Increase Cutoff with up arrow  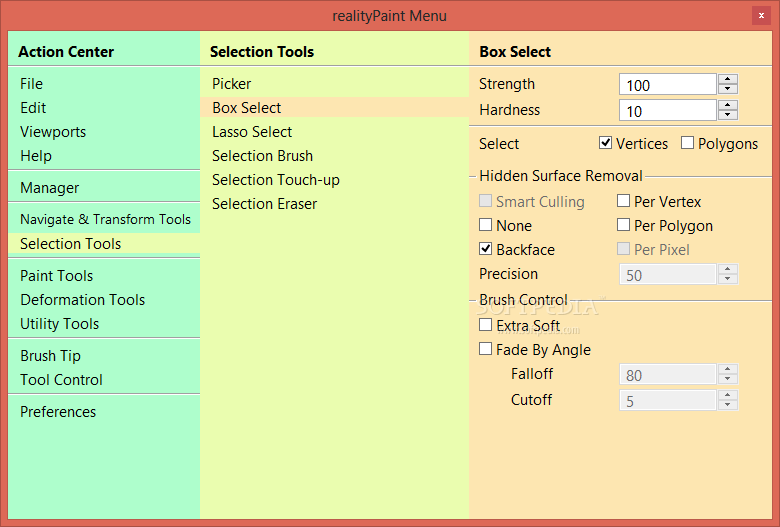728,395
